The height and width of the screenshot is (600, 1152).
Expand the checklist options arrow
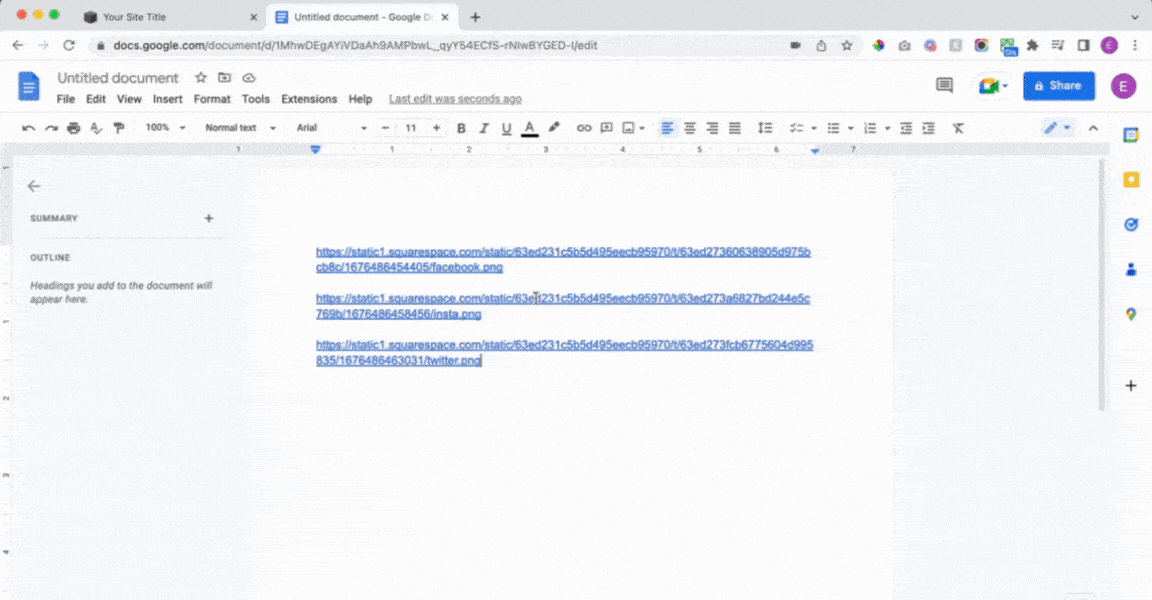[x=813, y=129]
